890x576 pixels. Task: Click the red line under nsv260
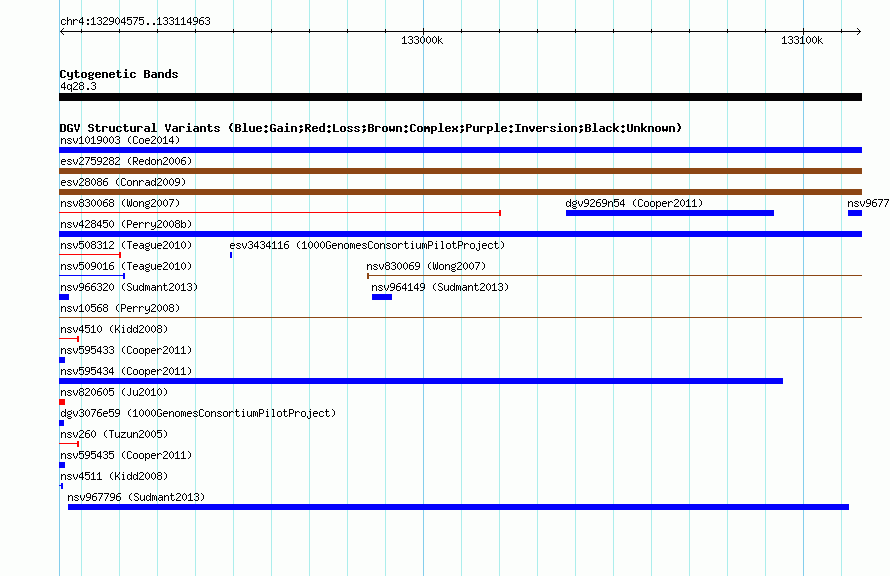pyautogui.click(x=69, y=444)
